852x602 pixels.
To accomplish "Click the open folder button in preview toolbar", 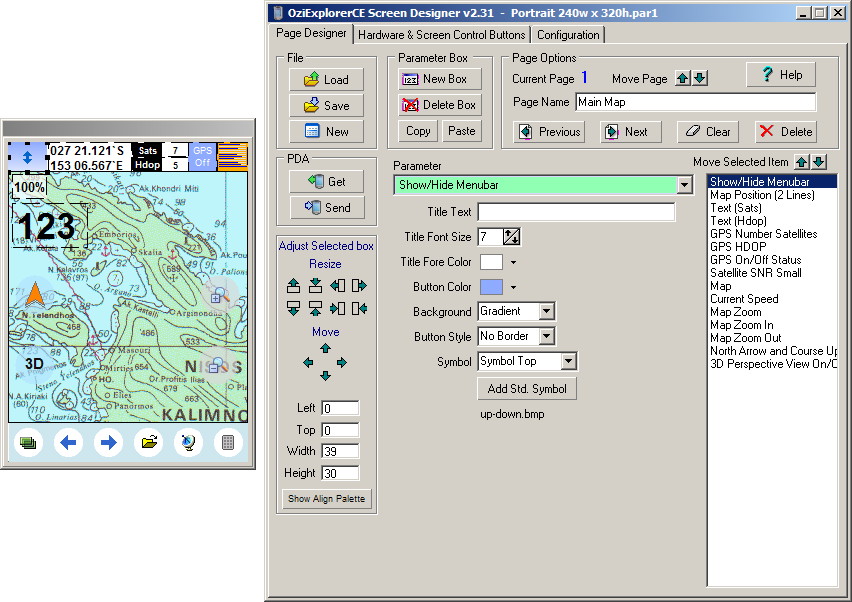I will click(149, 443).
